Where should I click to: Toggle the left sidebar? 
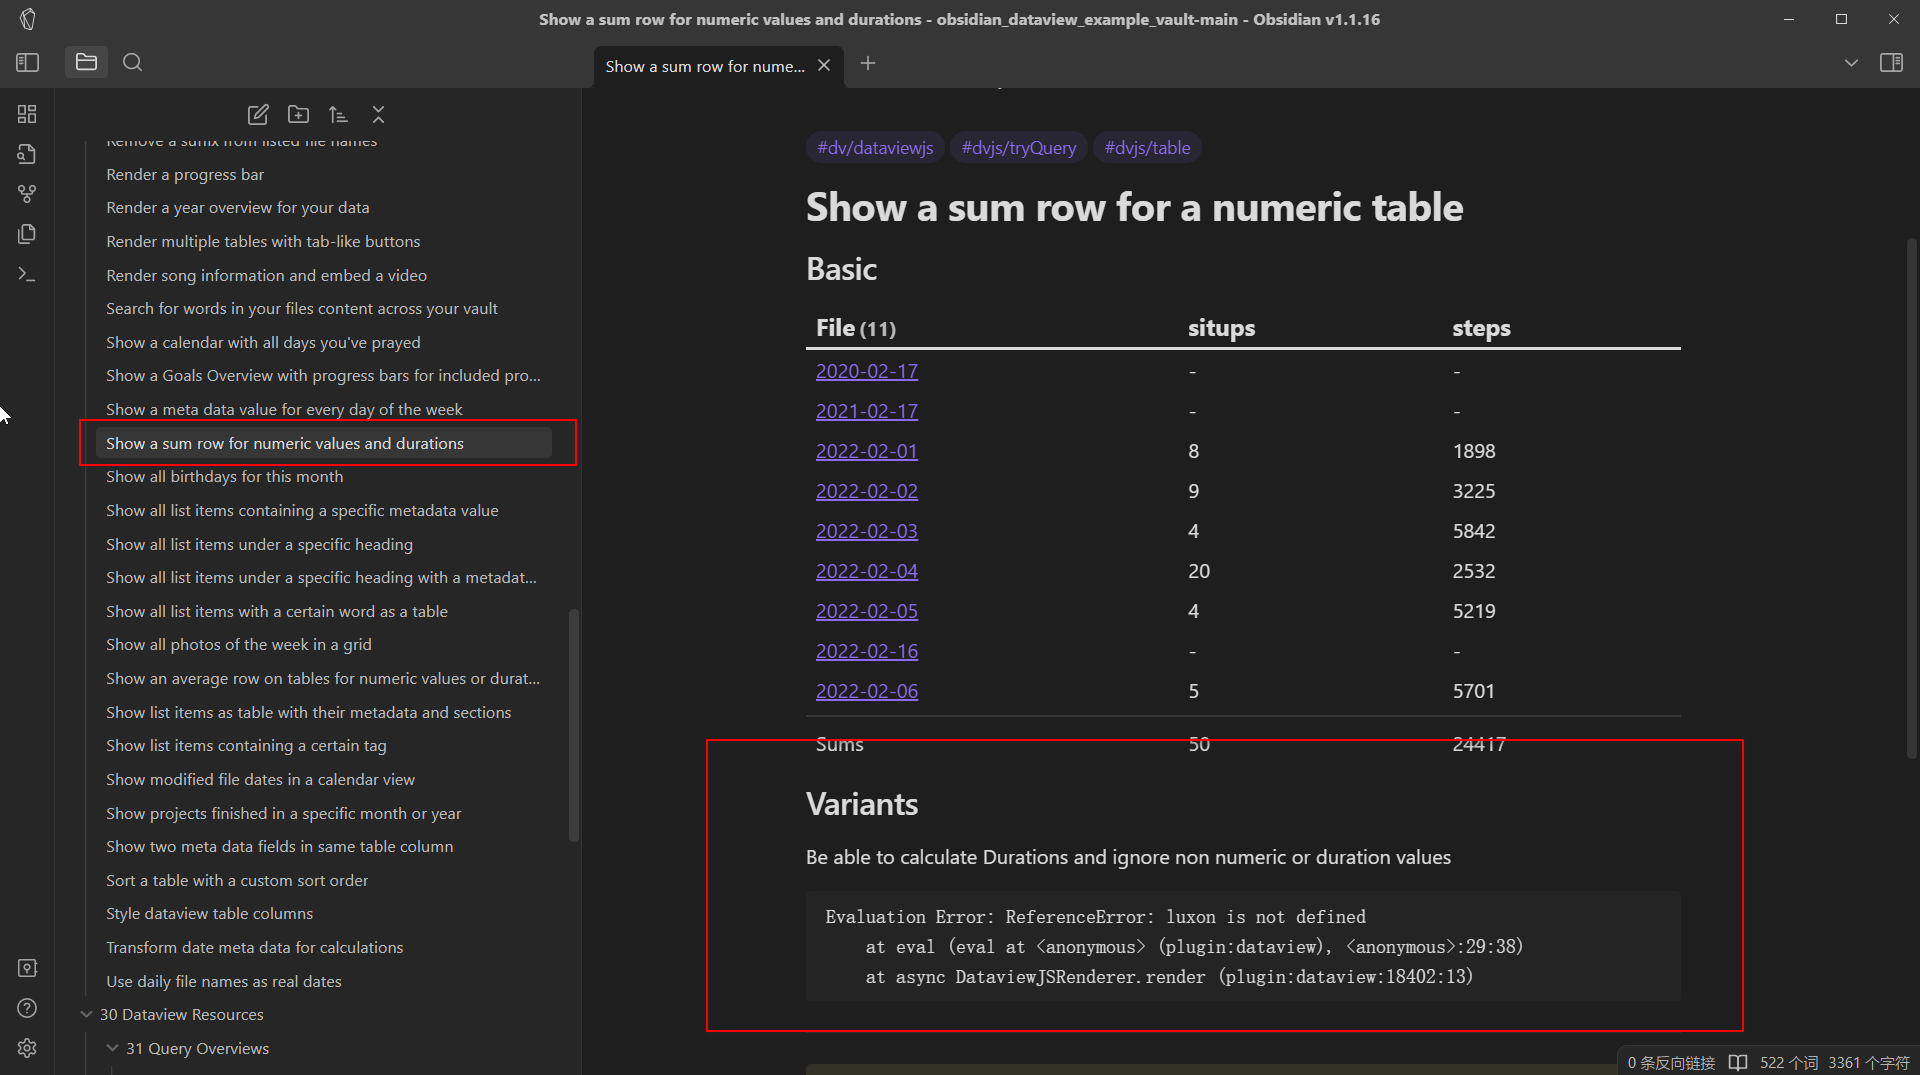27,61
